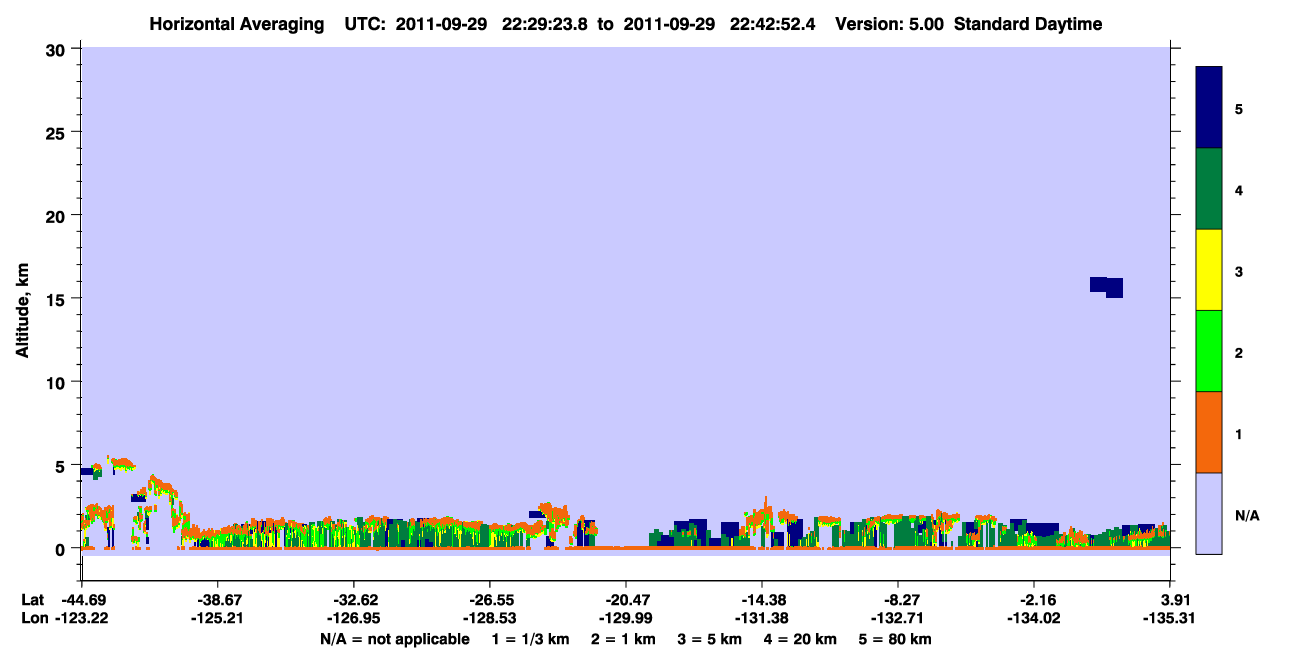Click the 'Lon' axis label

click(x=33, y=618)
